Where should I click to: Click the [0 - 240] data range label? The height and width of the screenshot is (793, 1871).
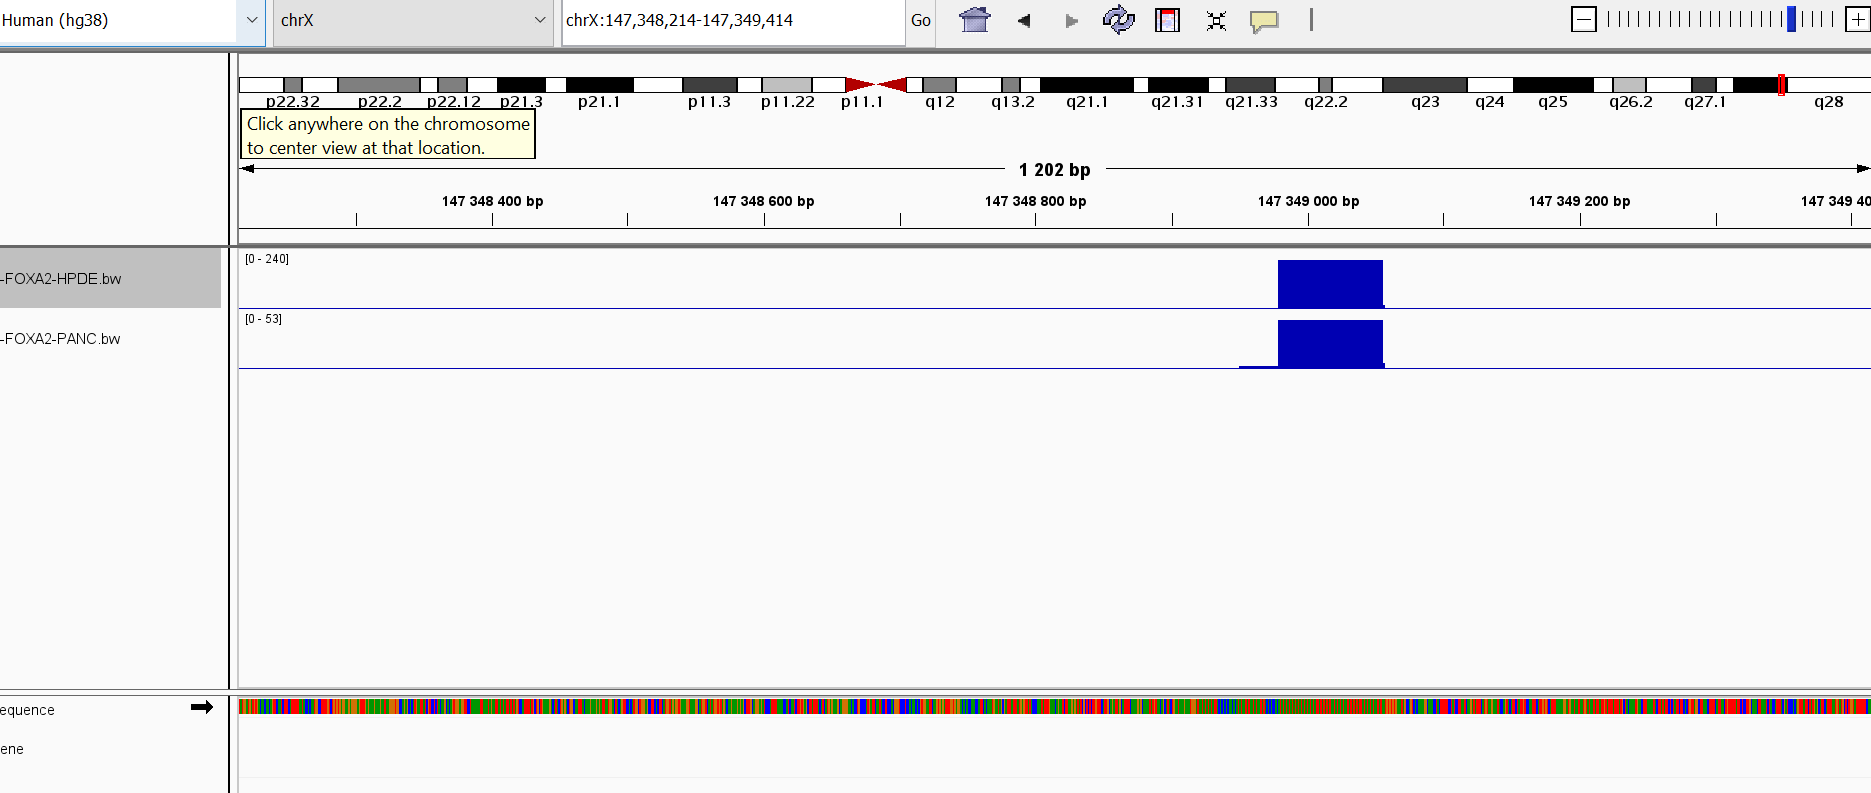267,259
